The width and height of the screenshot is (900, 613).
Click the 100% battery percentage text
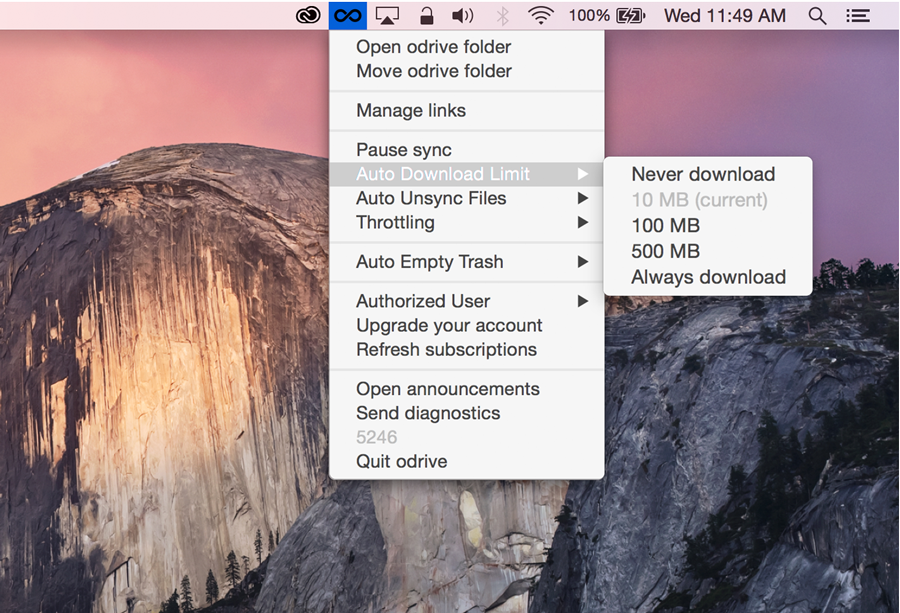(589, 15)
